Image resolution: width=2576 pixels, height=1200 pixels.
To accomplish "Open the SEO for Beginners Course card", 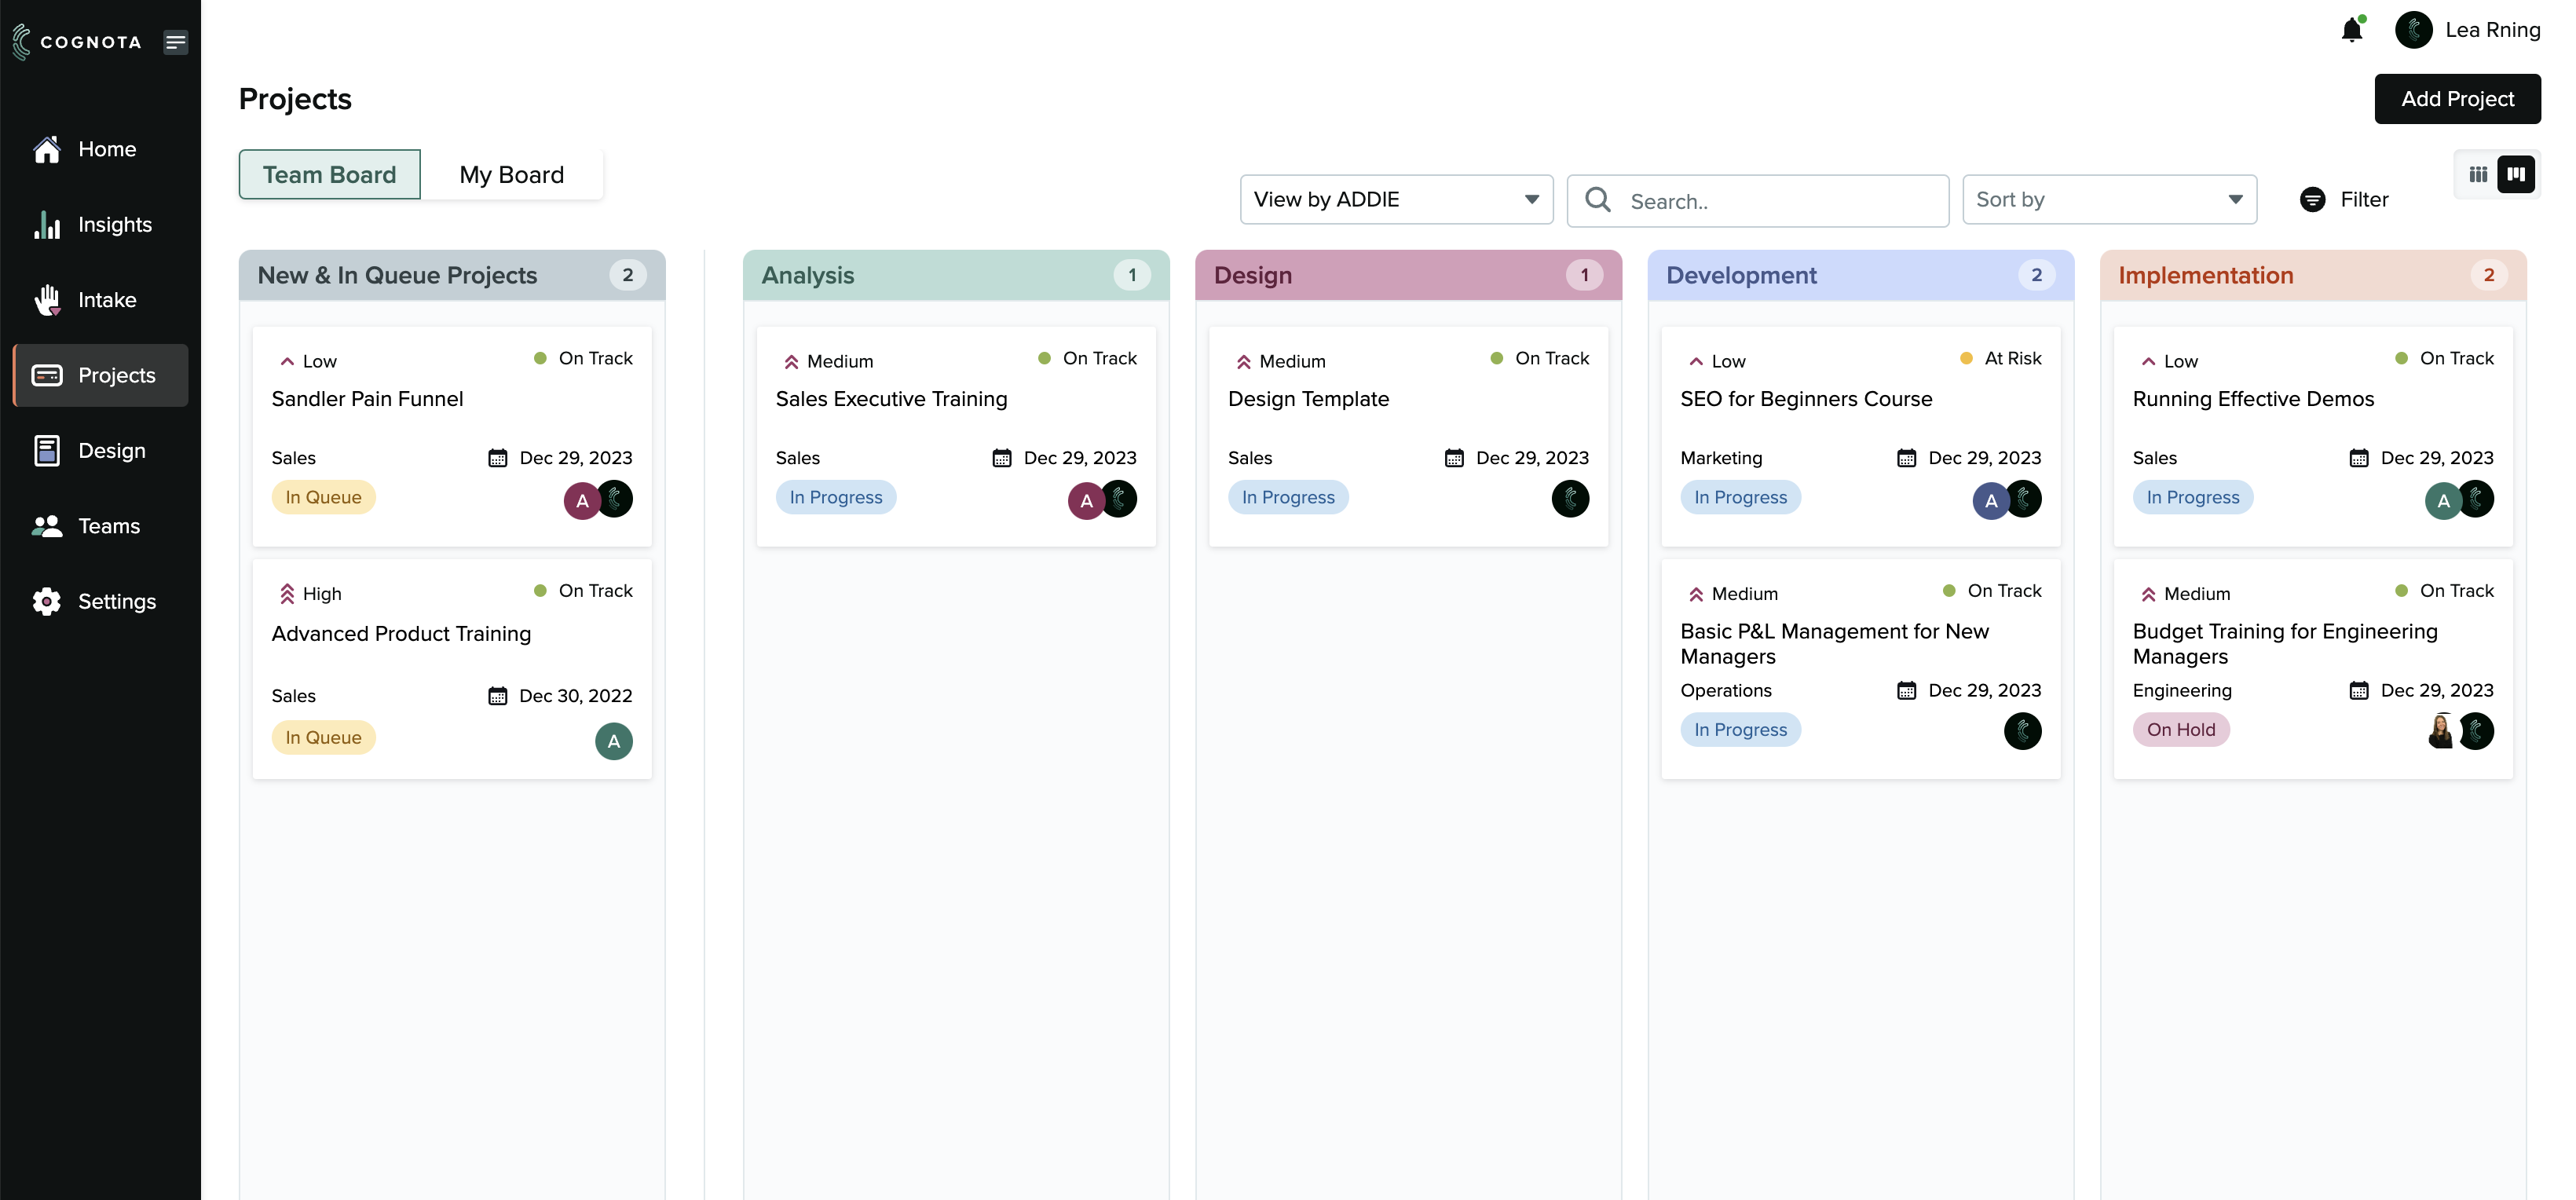I will coord(1805,399).
